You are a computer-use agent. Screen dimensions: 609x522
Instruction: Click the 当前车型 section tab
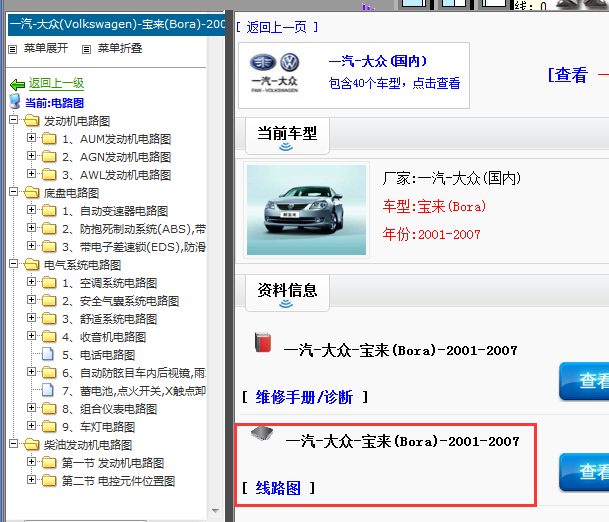click(287, 136)
